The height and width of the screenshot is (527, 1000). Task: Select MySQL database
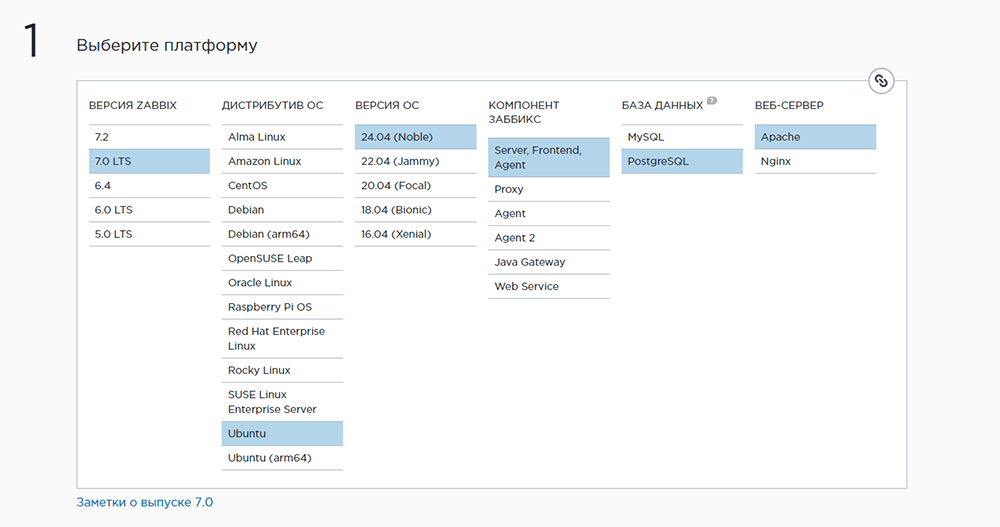point(682,137)
